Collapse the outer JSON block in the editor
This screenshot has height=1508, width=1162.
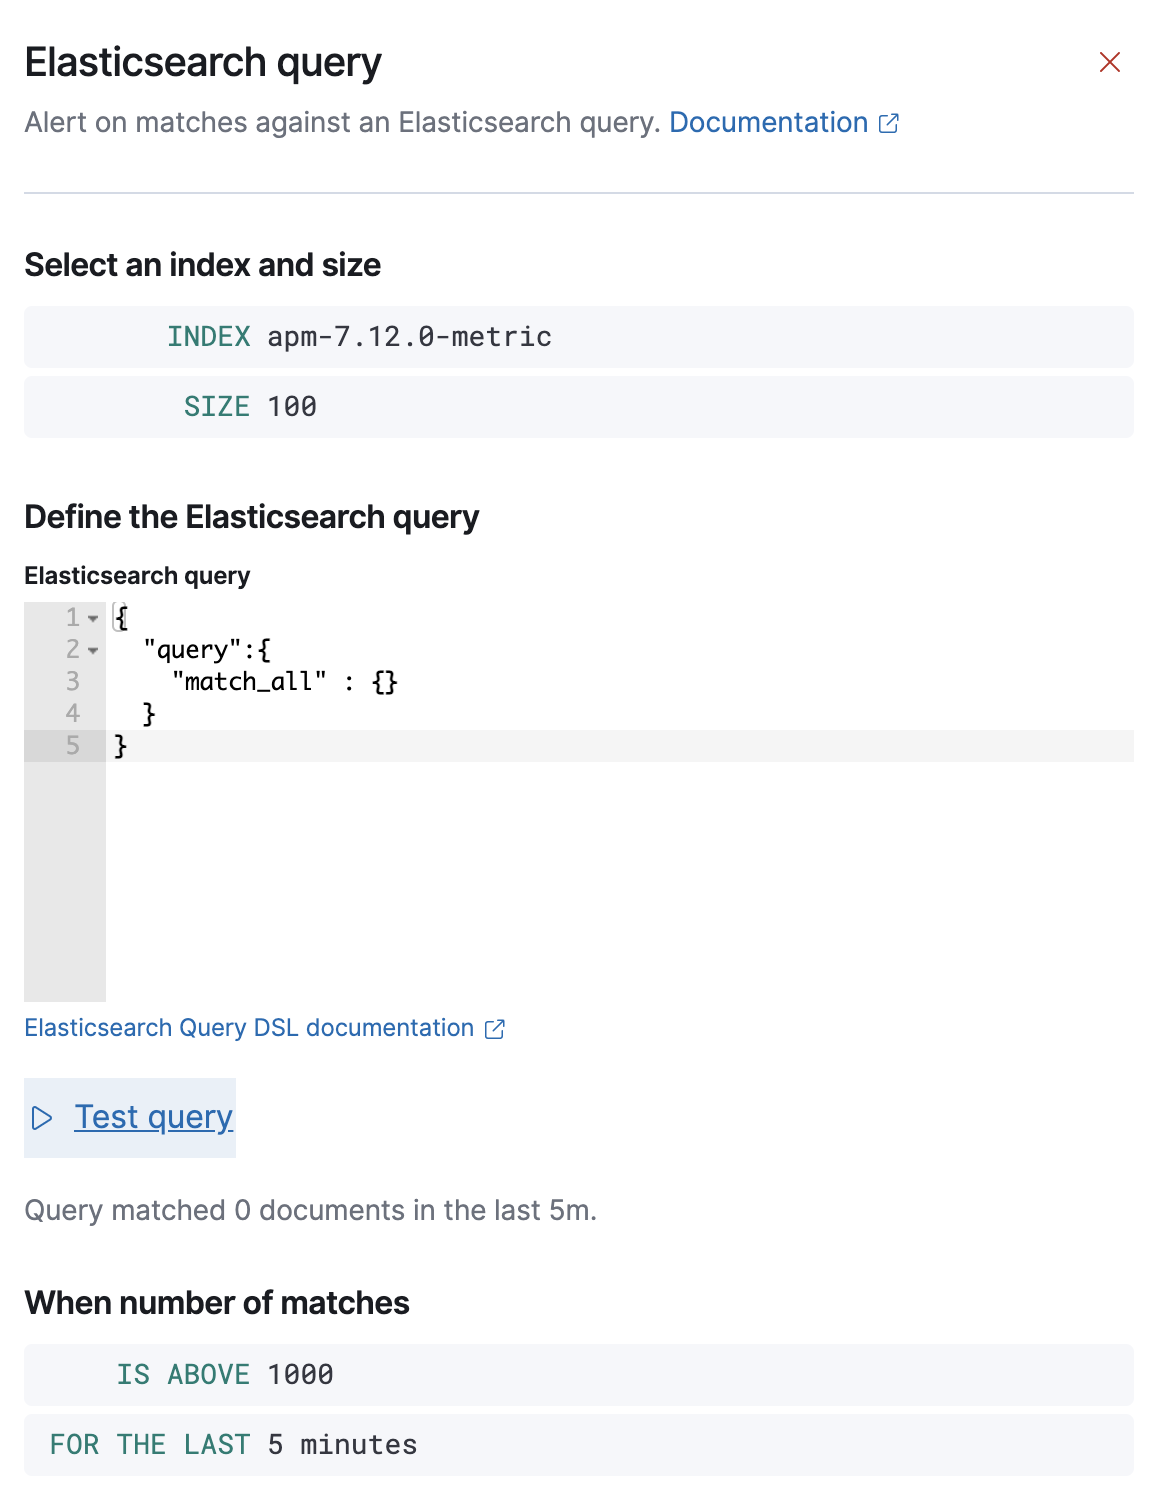pos(93,618)
